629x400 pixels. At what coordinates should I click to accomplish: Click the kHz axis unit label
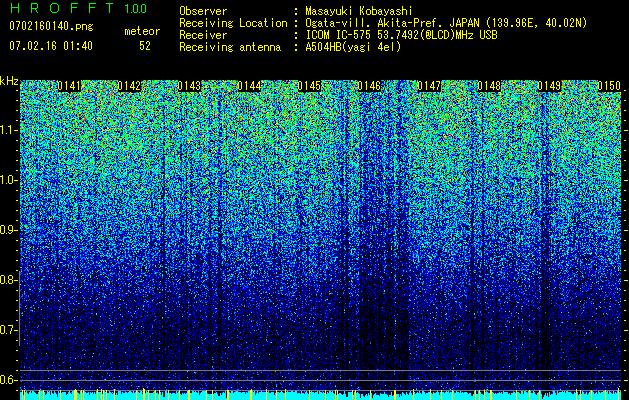9,81
